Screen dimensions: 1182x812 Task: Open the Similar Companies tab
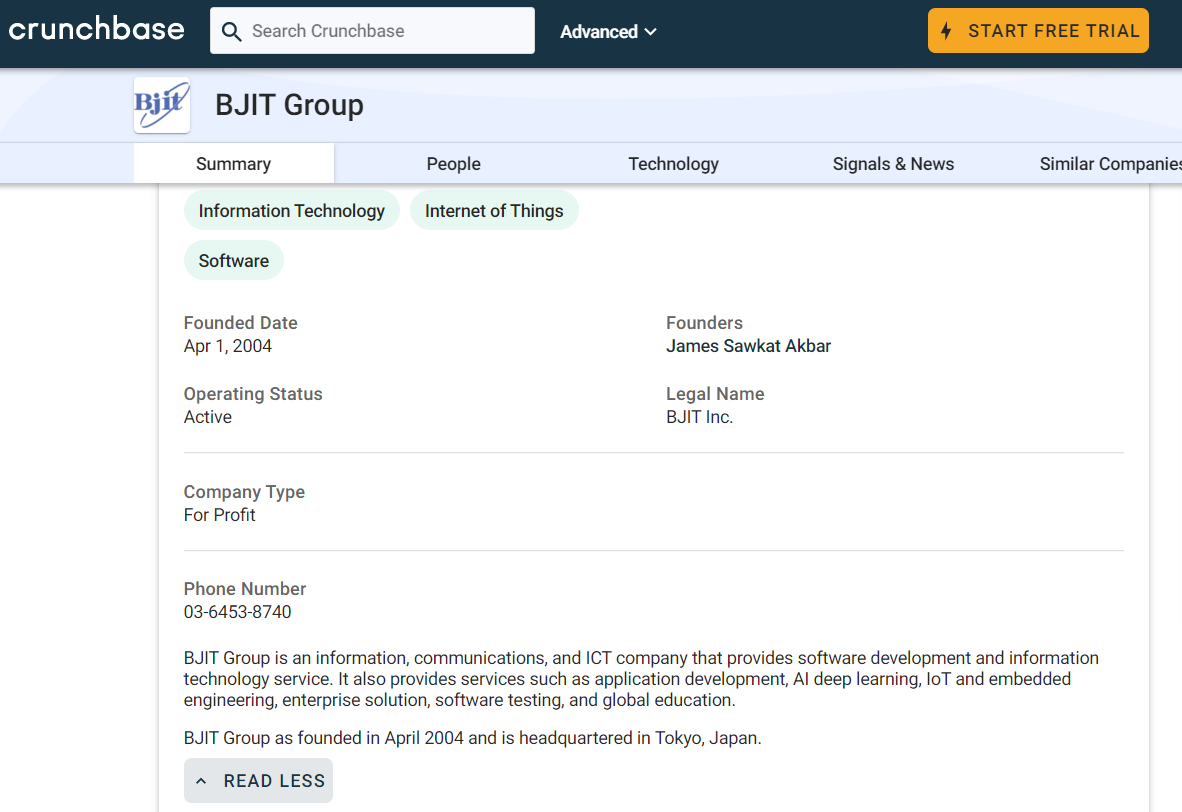(x=1110, y=164)
